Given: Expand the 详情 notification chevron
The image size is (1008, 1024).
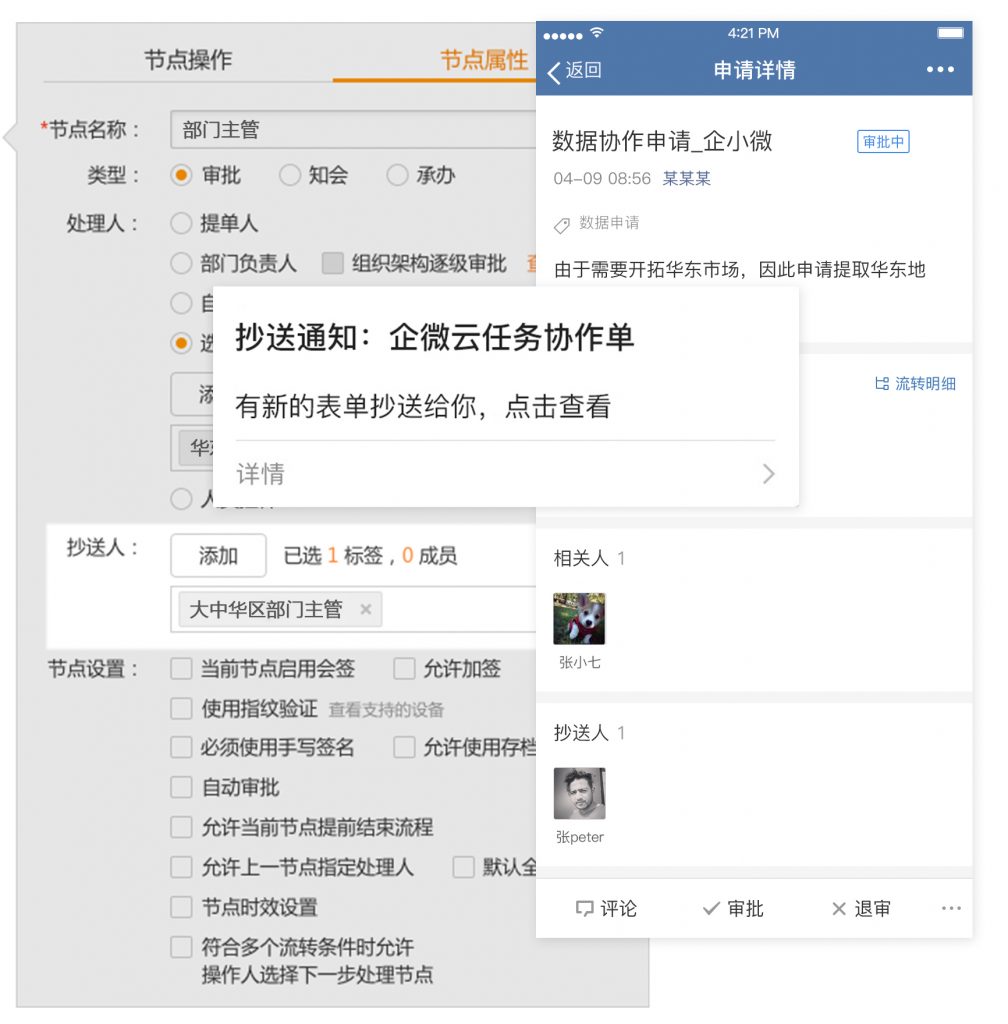Looking at the screenshot, I should tap(768, 474).
